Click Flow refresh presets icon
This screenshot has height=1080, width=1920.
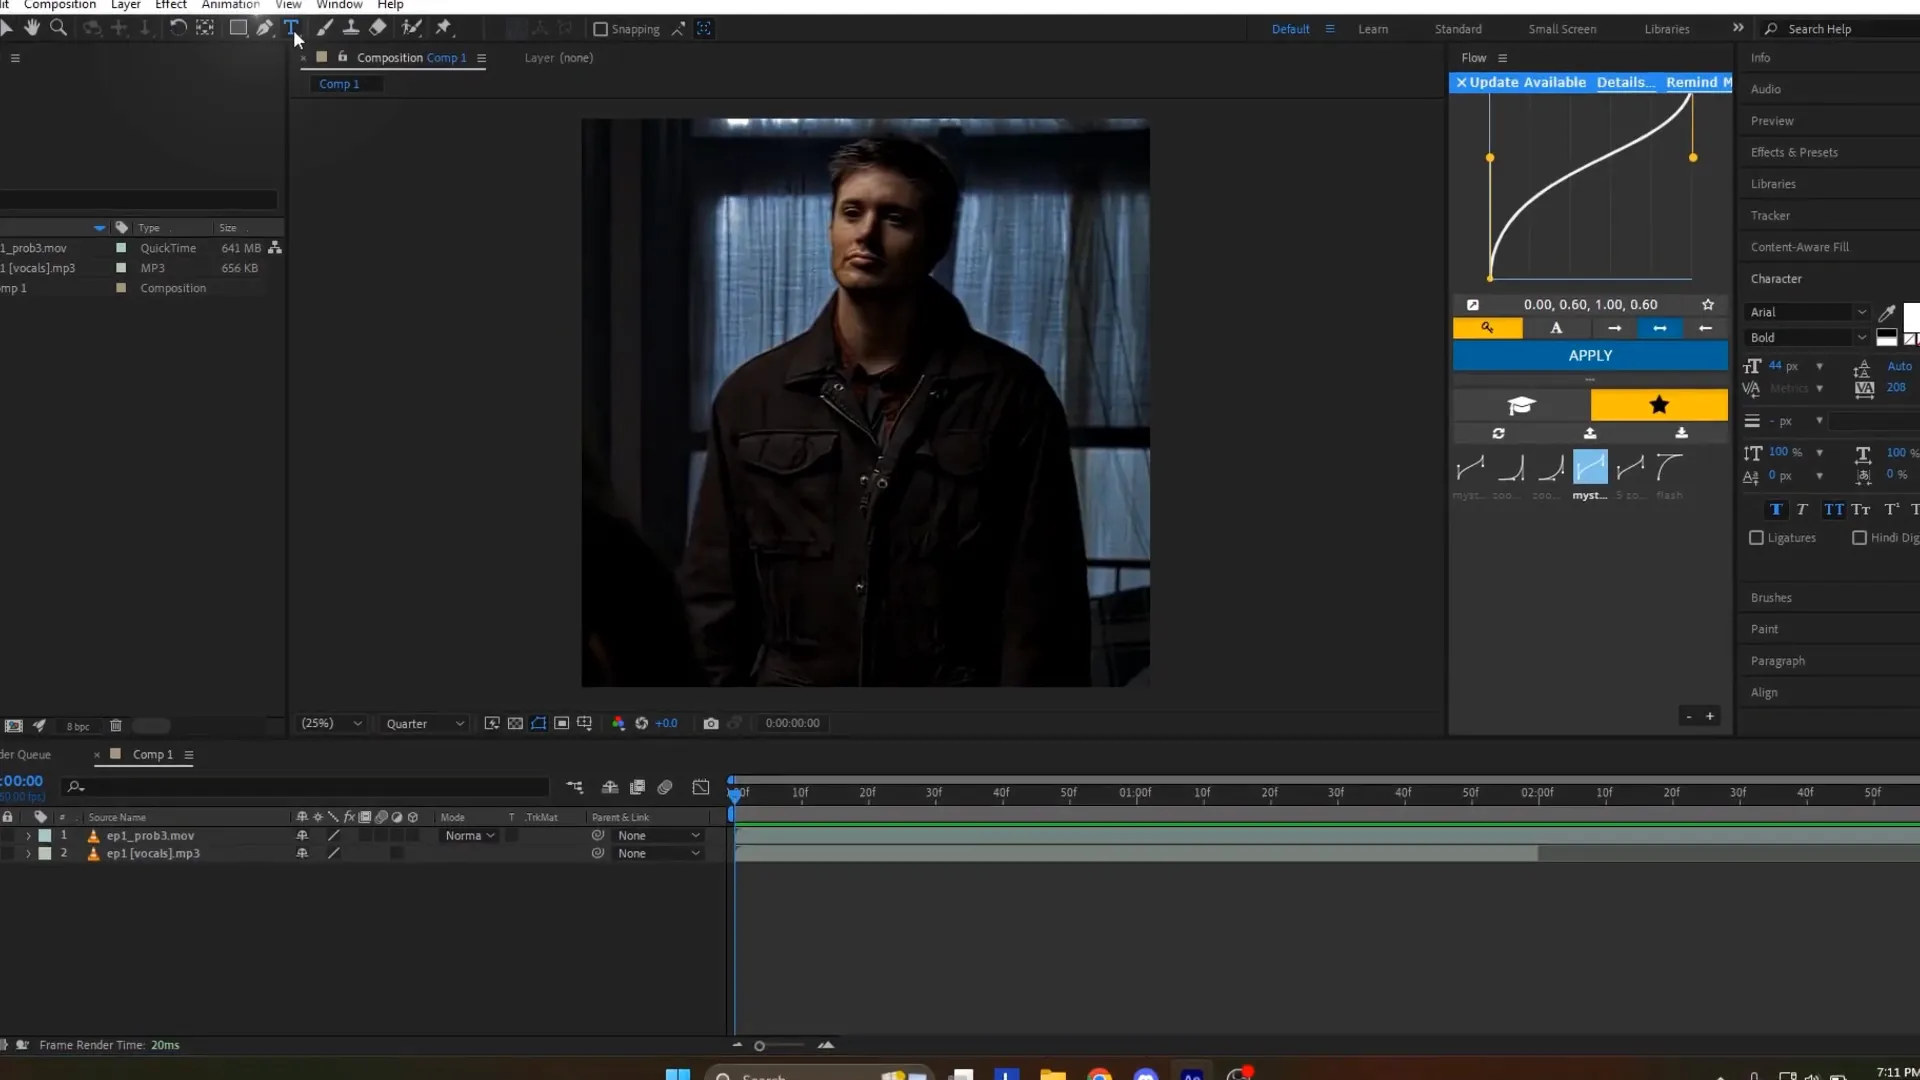point(1498,434)
